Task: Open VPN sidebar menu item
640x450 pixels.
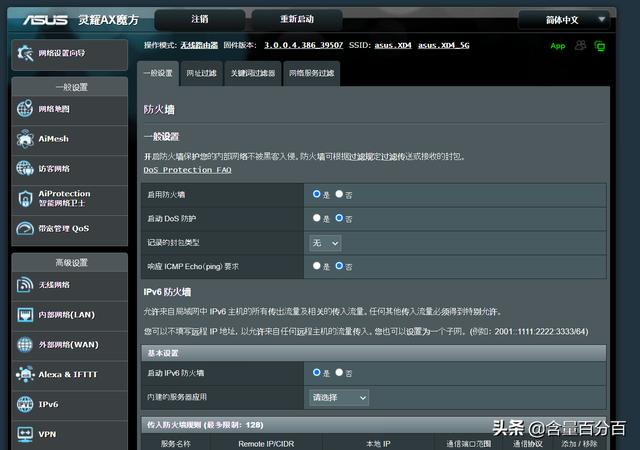Action: [x=70, y=434]
